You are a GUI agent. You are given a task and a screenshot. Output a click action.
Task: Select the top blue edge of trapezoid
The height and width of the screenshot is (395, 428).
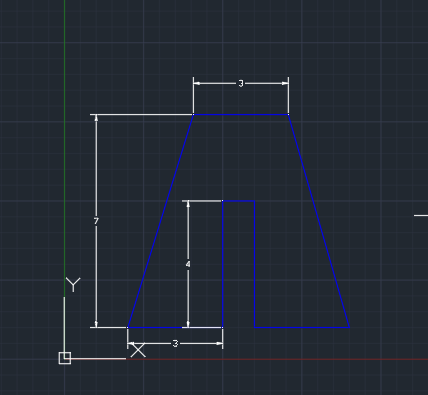coord(241,115)
